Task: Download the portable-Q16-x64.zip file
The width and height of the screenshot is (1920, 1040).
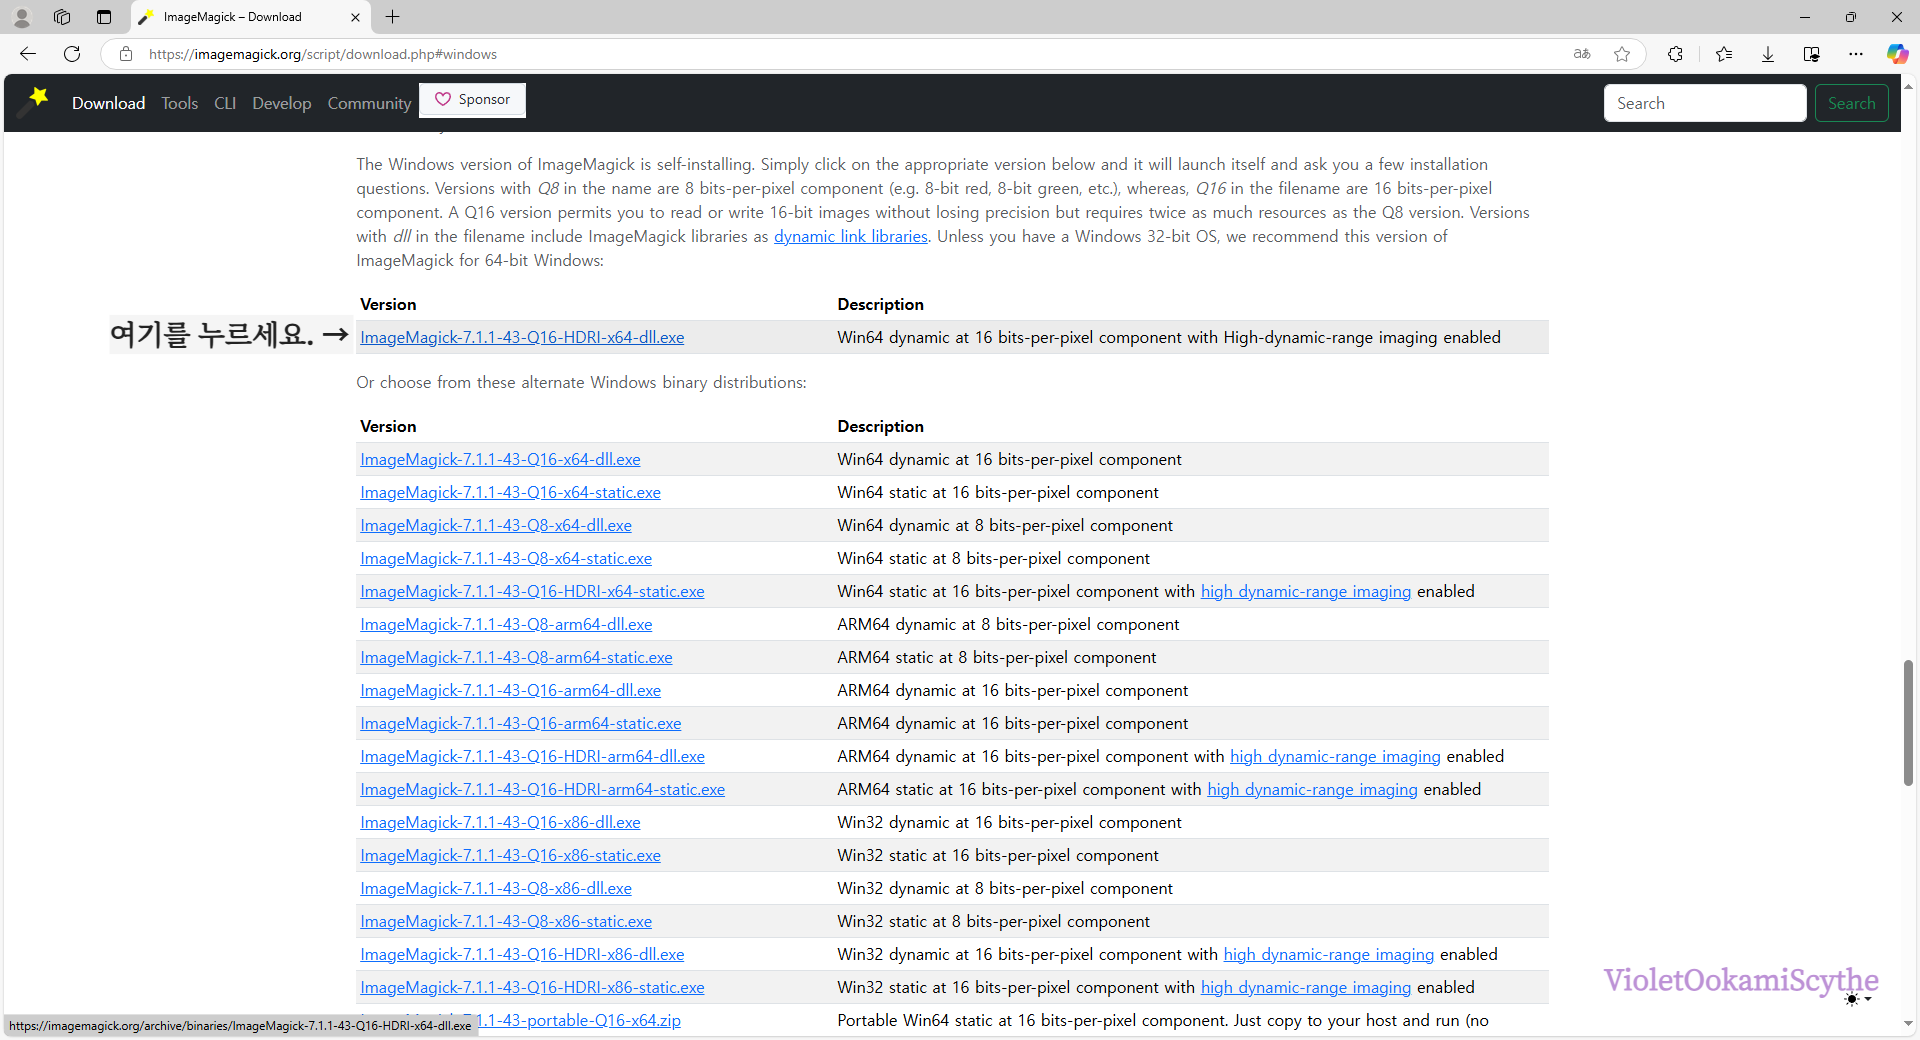Action: pos(580,1020)
